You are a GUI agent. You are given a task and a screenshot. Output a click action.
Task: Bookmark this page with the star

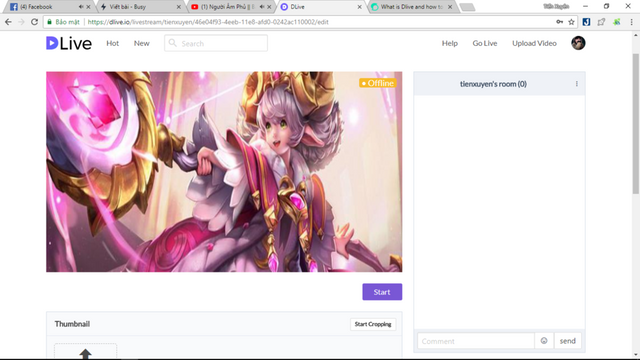(571, 22)
